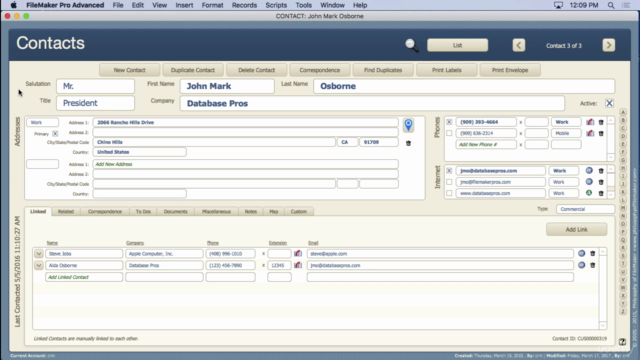The width and height of the screenshot is (640, 360).
Task: Open the address type Work dropdown
Action: coord(42,122)
